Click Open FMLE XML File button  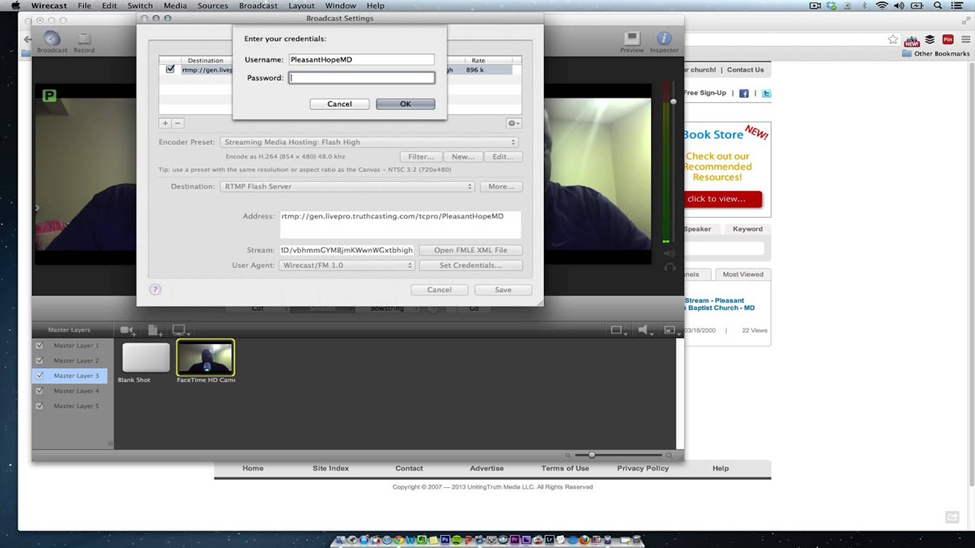pos(471,250)
